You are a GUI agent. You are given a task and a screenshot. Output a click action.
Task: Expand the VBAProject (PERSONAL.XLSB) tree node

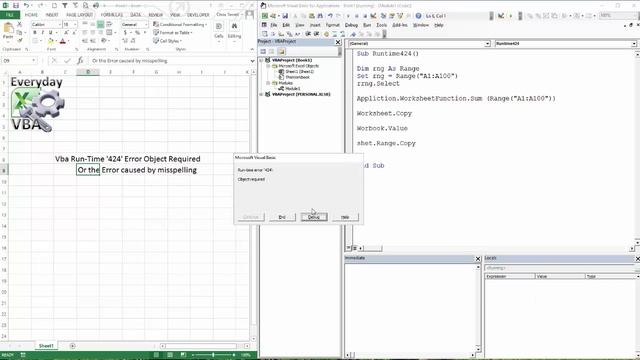click(x=262, y=94)
